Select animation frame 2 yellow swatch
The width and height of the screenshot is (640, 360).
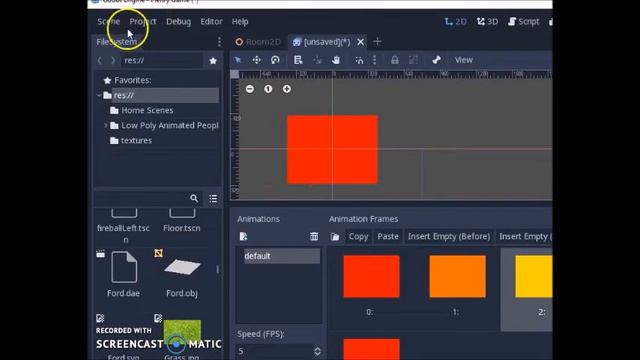pos(533,276)
